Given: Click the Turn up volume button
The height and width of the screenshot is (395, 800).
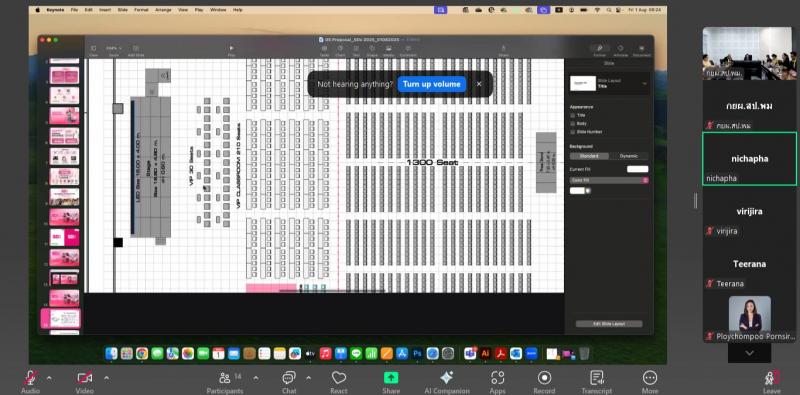Looking at the screenshot, I should coord(432,84).
